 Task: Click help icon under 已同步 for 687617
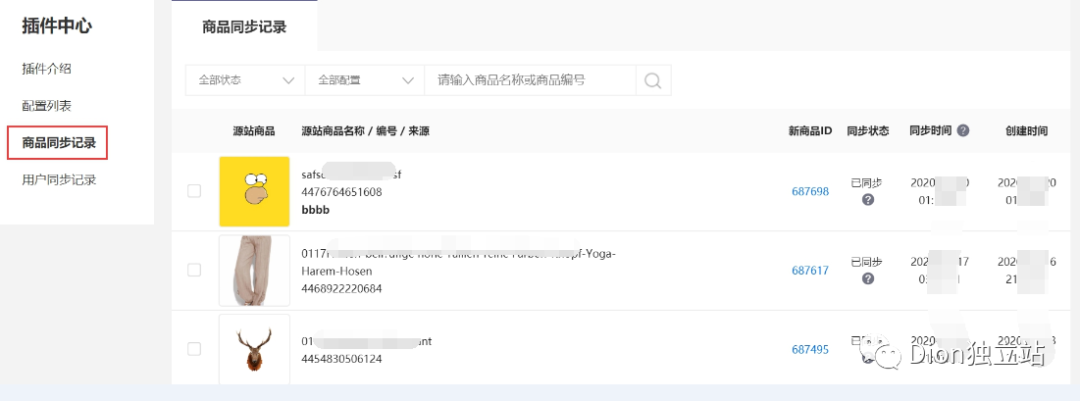(x=868, y=278)
